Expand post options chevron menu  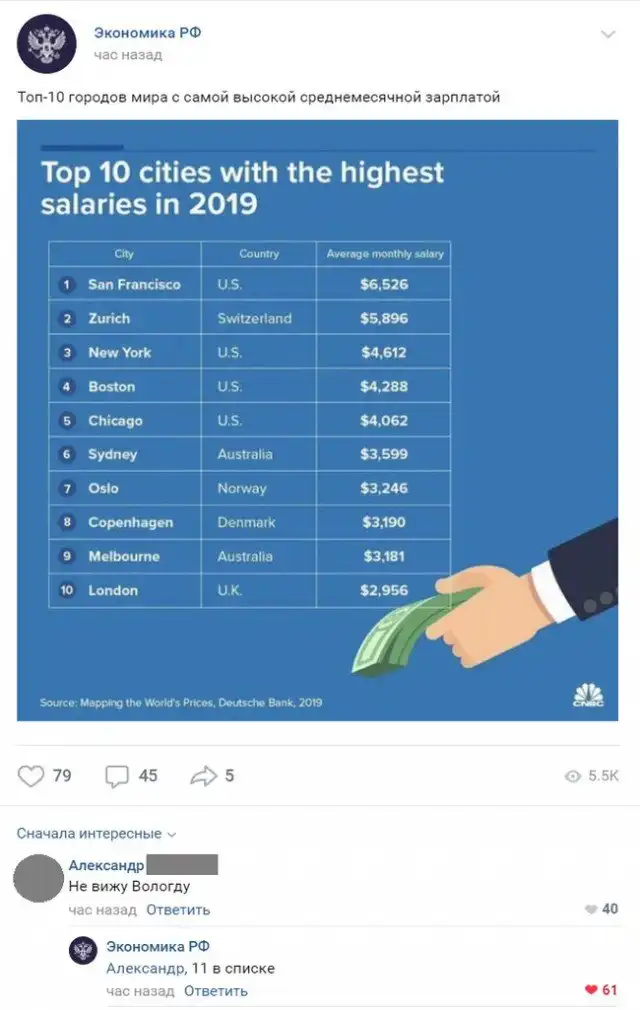[x=608, y=35]
